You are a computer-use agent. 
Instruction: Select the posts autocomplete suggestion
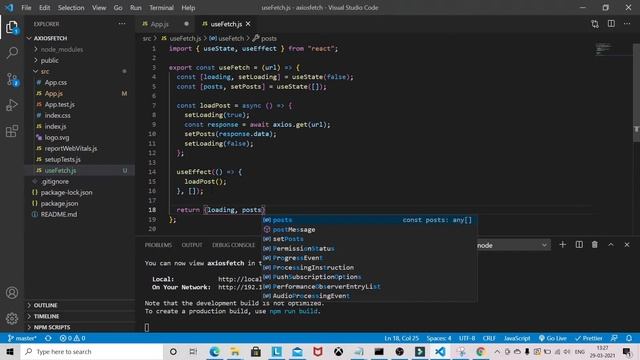pos(369,220)
